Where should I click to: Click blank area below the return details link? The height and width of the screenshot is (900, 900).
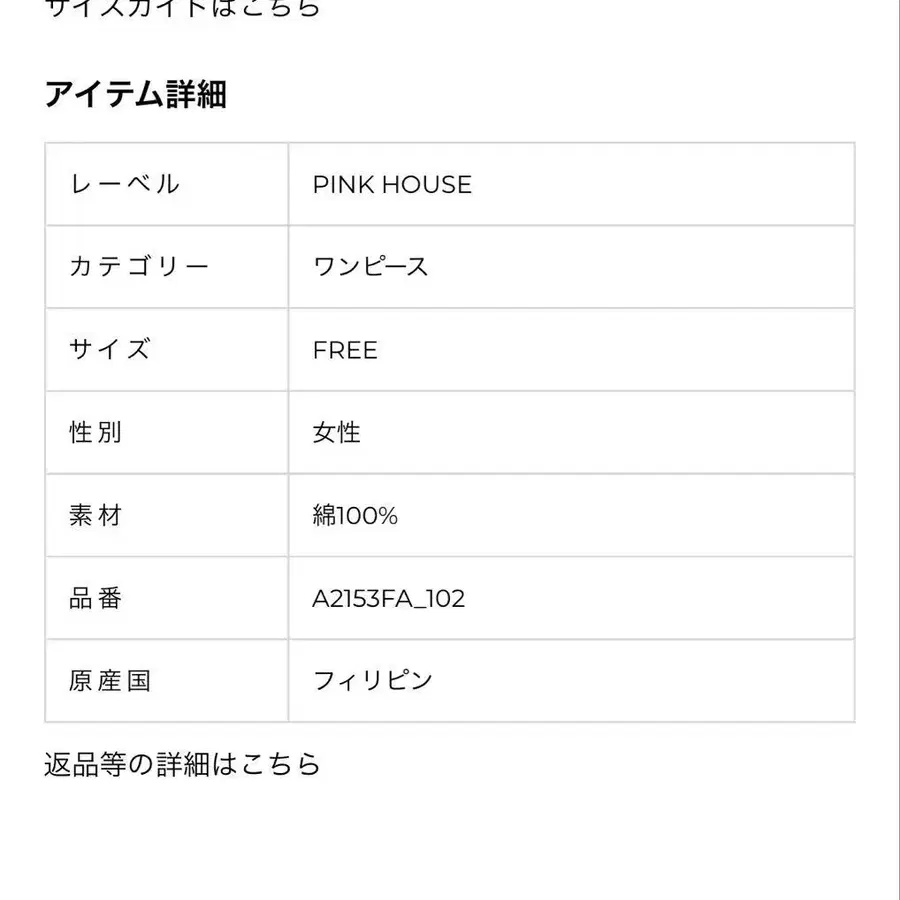pos(450,840)
